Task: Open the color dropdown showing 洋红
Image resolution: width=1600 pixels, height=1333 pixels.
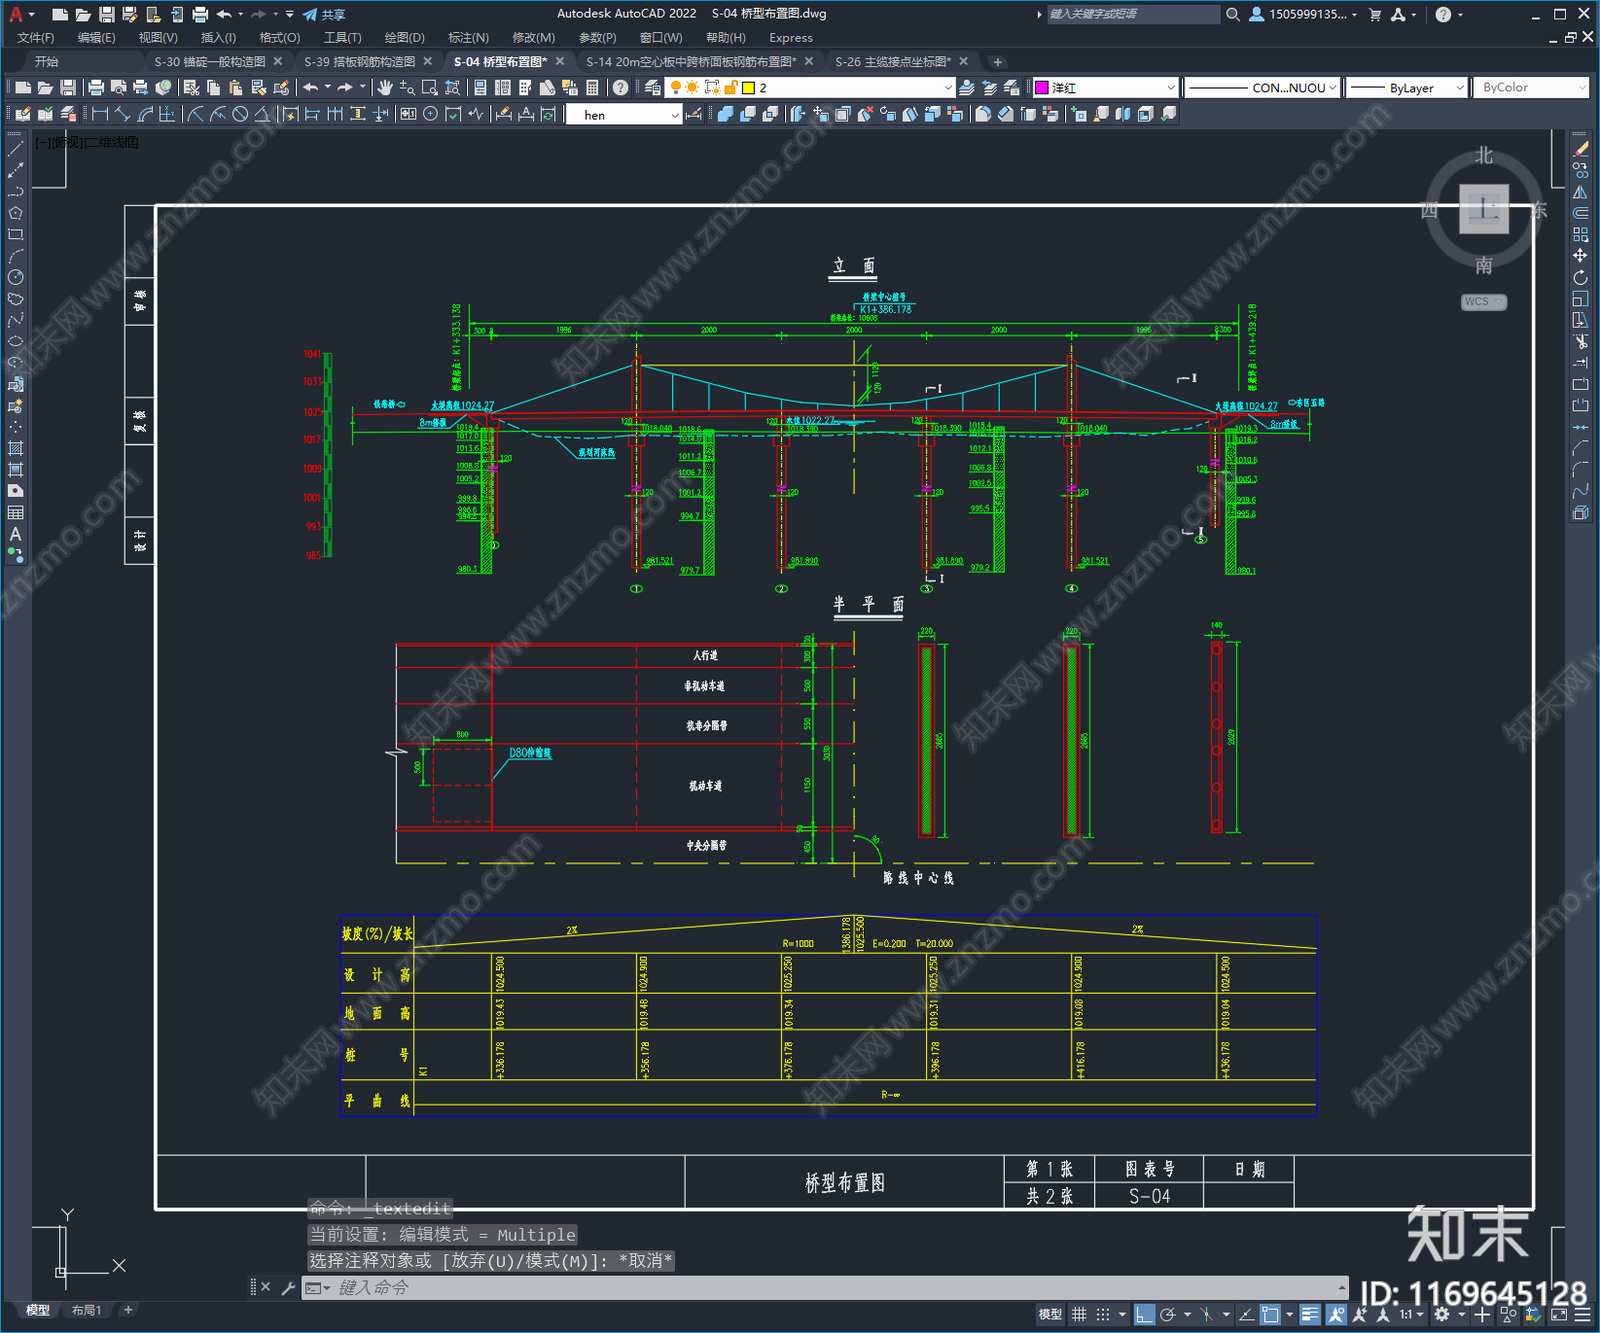Action: click(x=1105, y=88)
